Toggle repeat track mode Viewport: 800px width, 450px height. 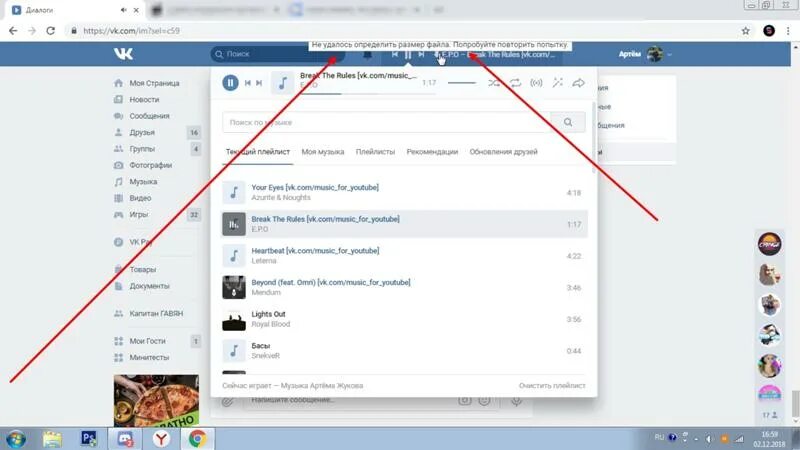pos(515,83)
